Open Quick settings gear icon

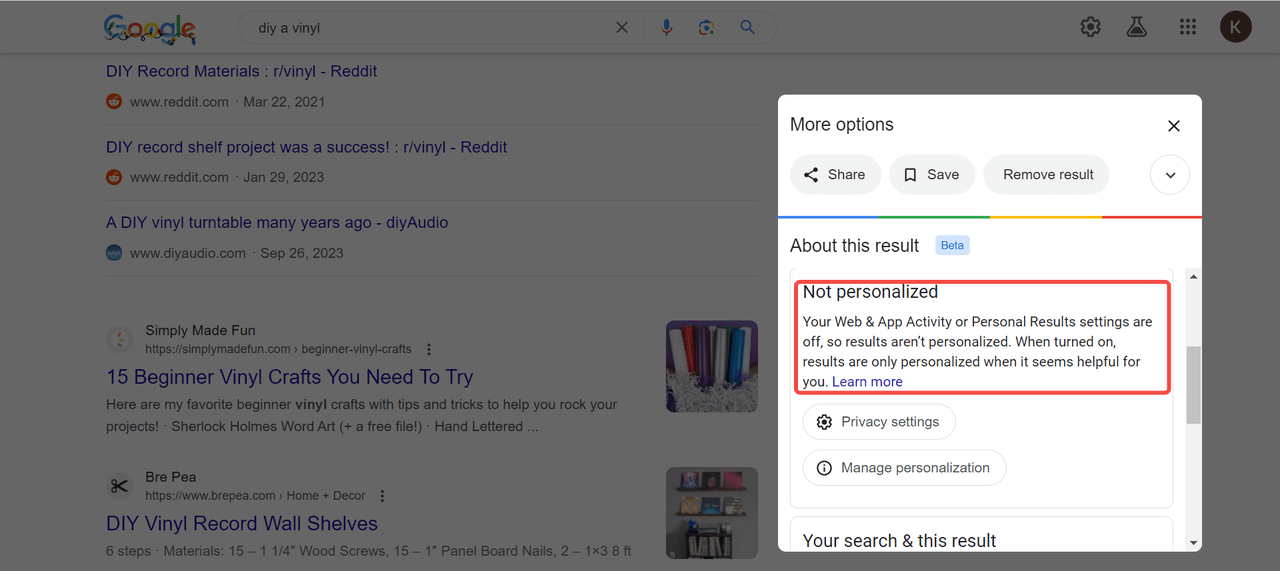1090,27
